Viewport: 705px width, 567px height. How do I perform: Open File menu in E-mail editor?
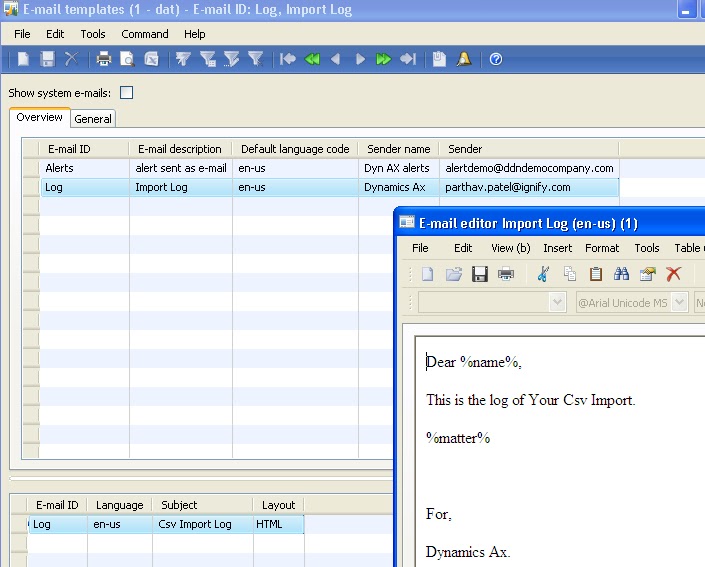pyautogui.click(x=420, y=248)
